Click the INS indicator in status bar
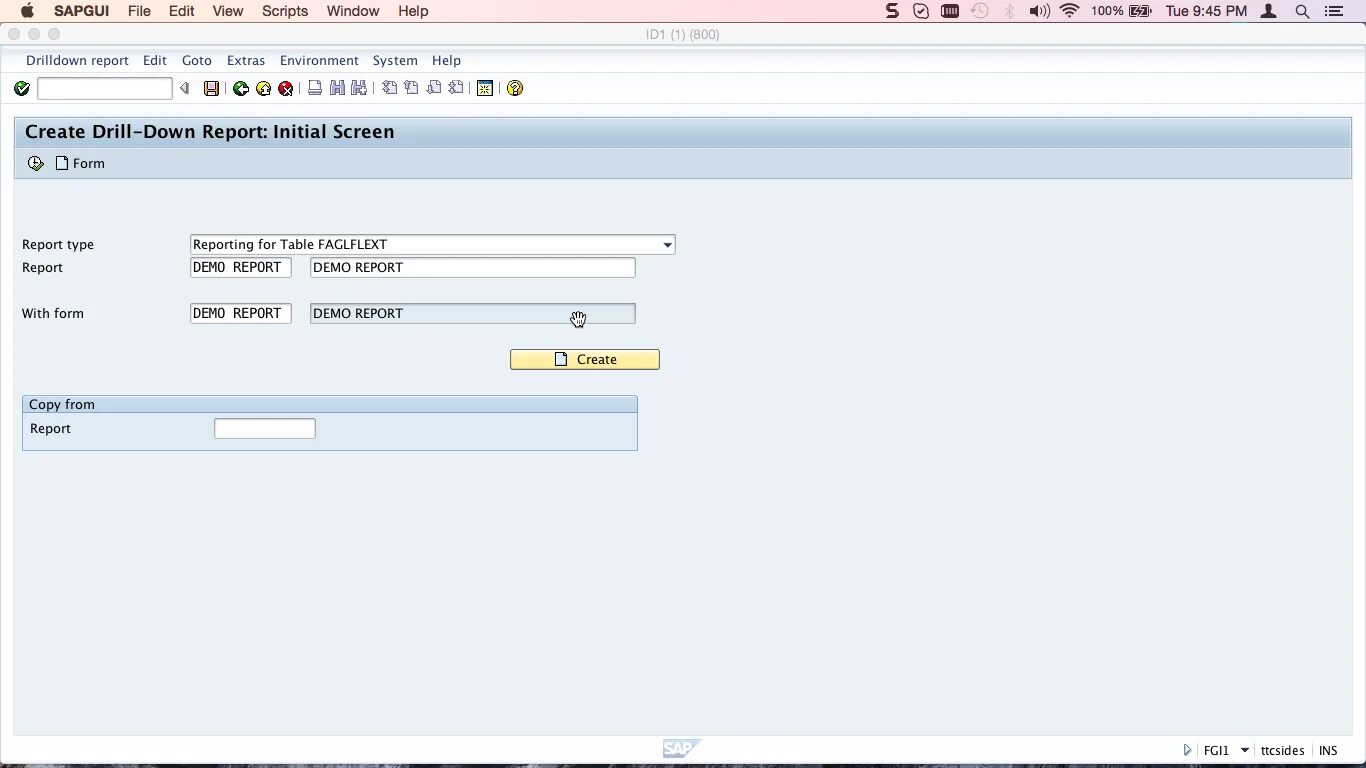 [1327, 749]
